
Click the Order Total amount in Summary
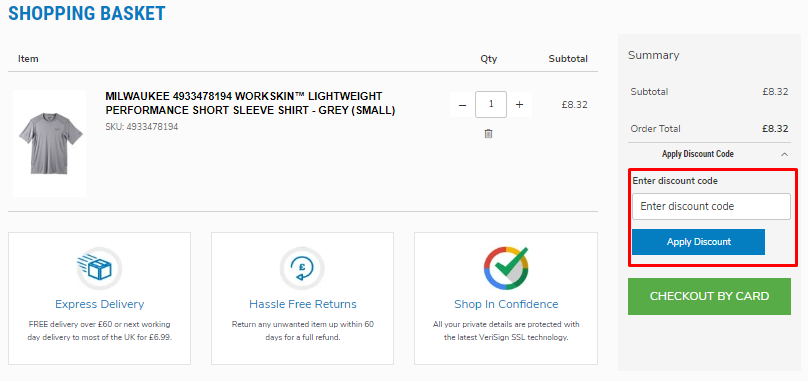[775, 129]
